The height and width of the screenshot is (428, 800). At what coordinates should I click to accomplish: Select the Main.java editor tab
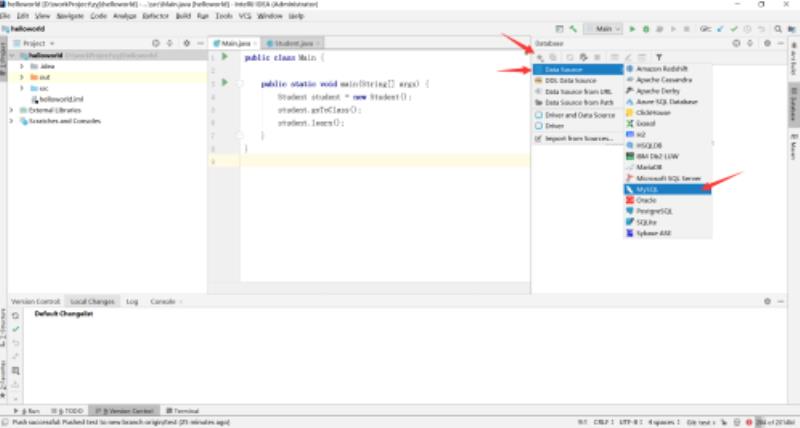tap(236, 43)
